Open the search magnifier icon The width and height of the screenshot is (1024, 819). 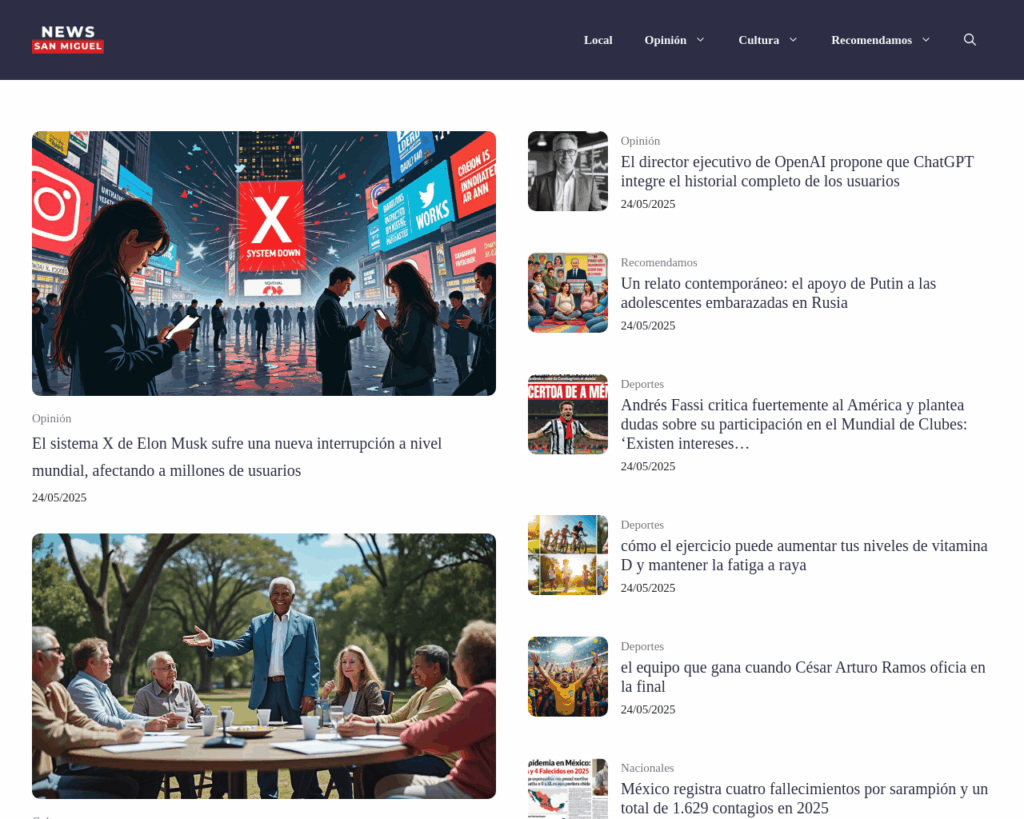(969, 40)
